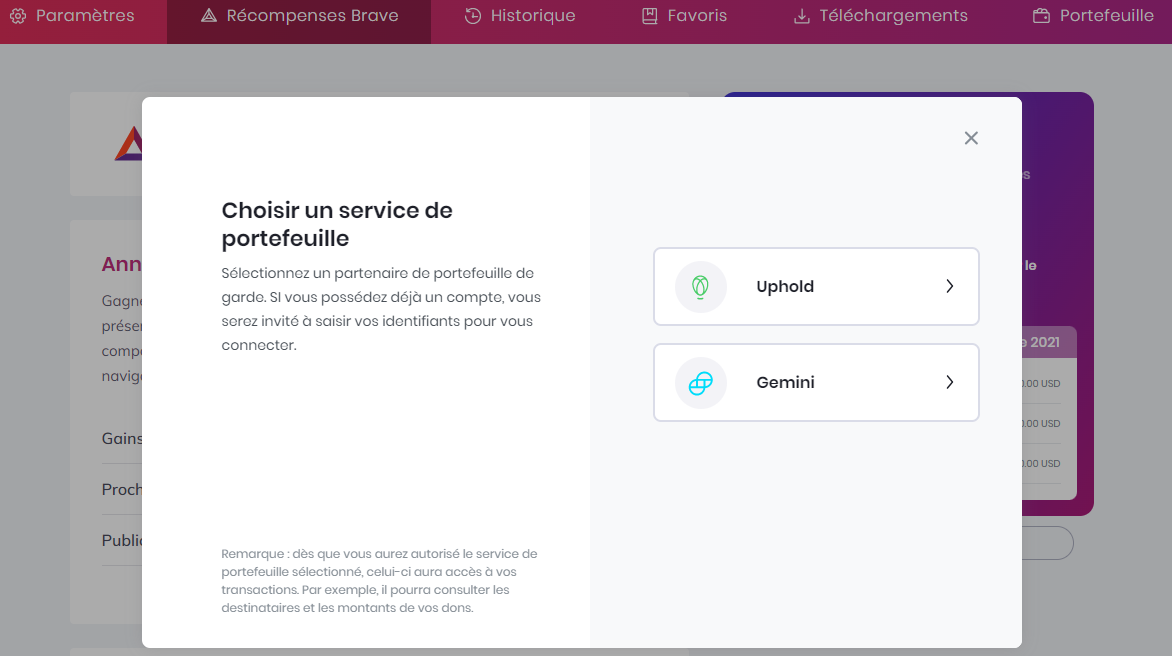
Task: Switch to the Récompenses Brave tab
Action: point(312,16)
